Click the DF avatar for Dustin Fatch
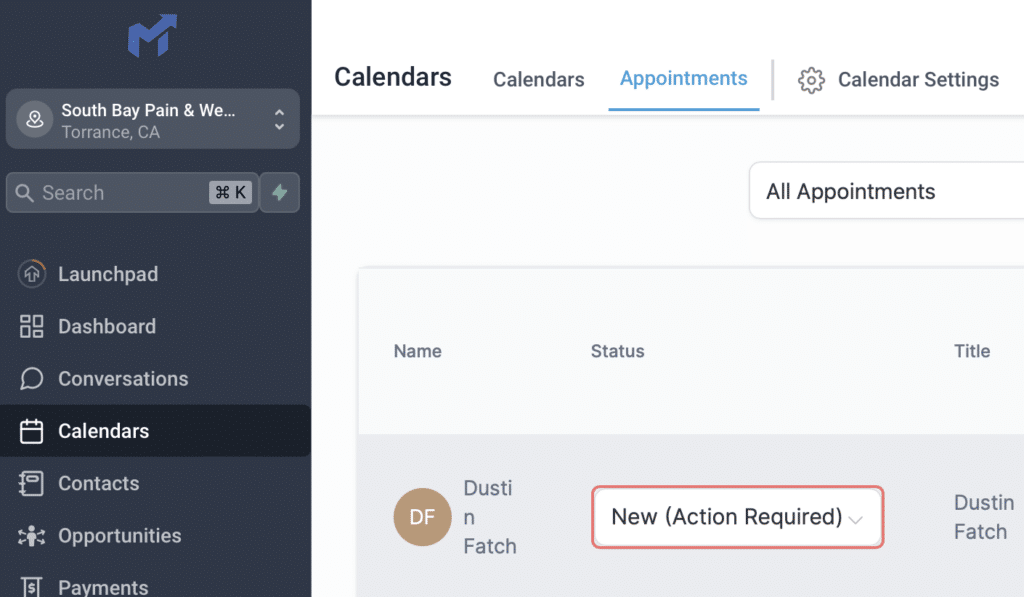Image resolution: width=1024 pixels, height=597 pixels. click(x=422, y=517)
